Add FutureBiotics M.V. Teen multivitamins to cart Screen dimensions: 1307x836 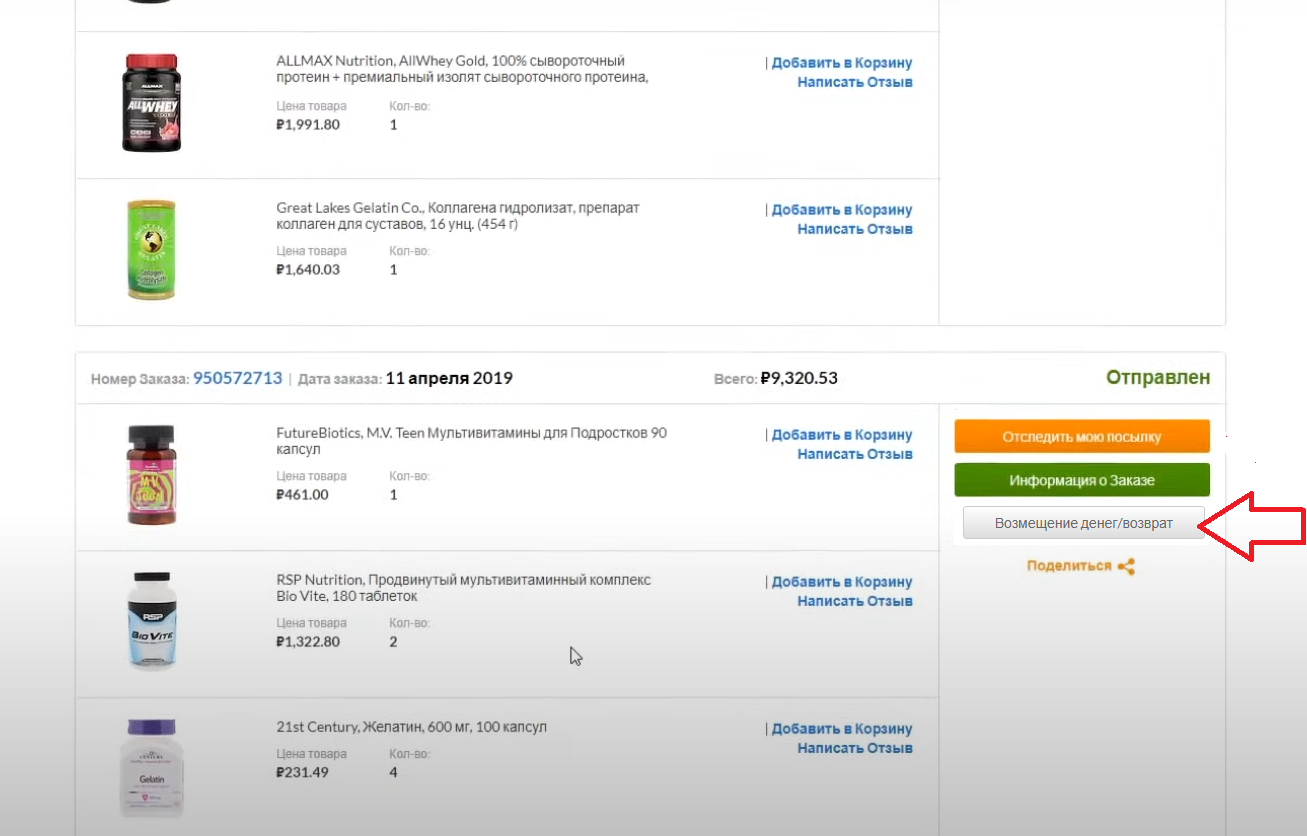tap(842, 435)
